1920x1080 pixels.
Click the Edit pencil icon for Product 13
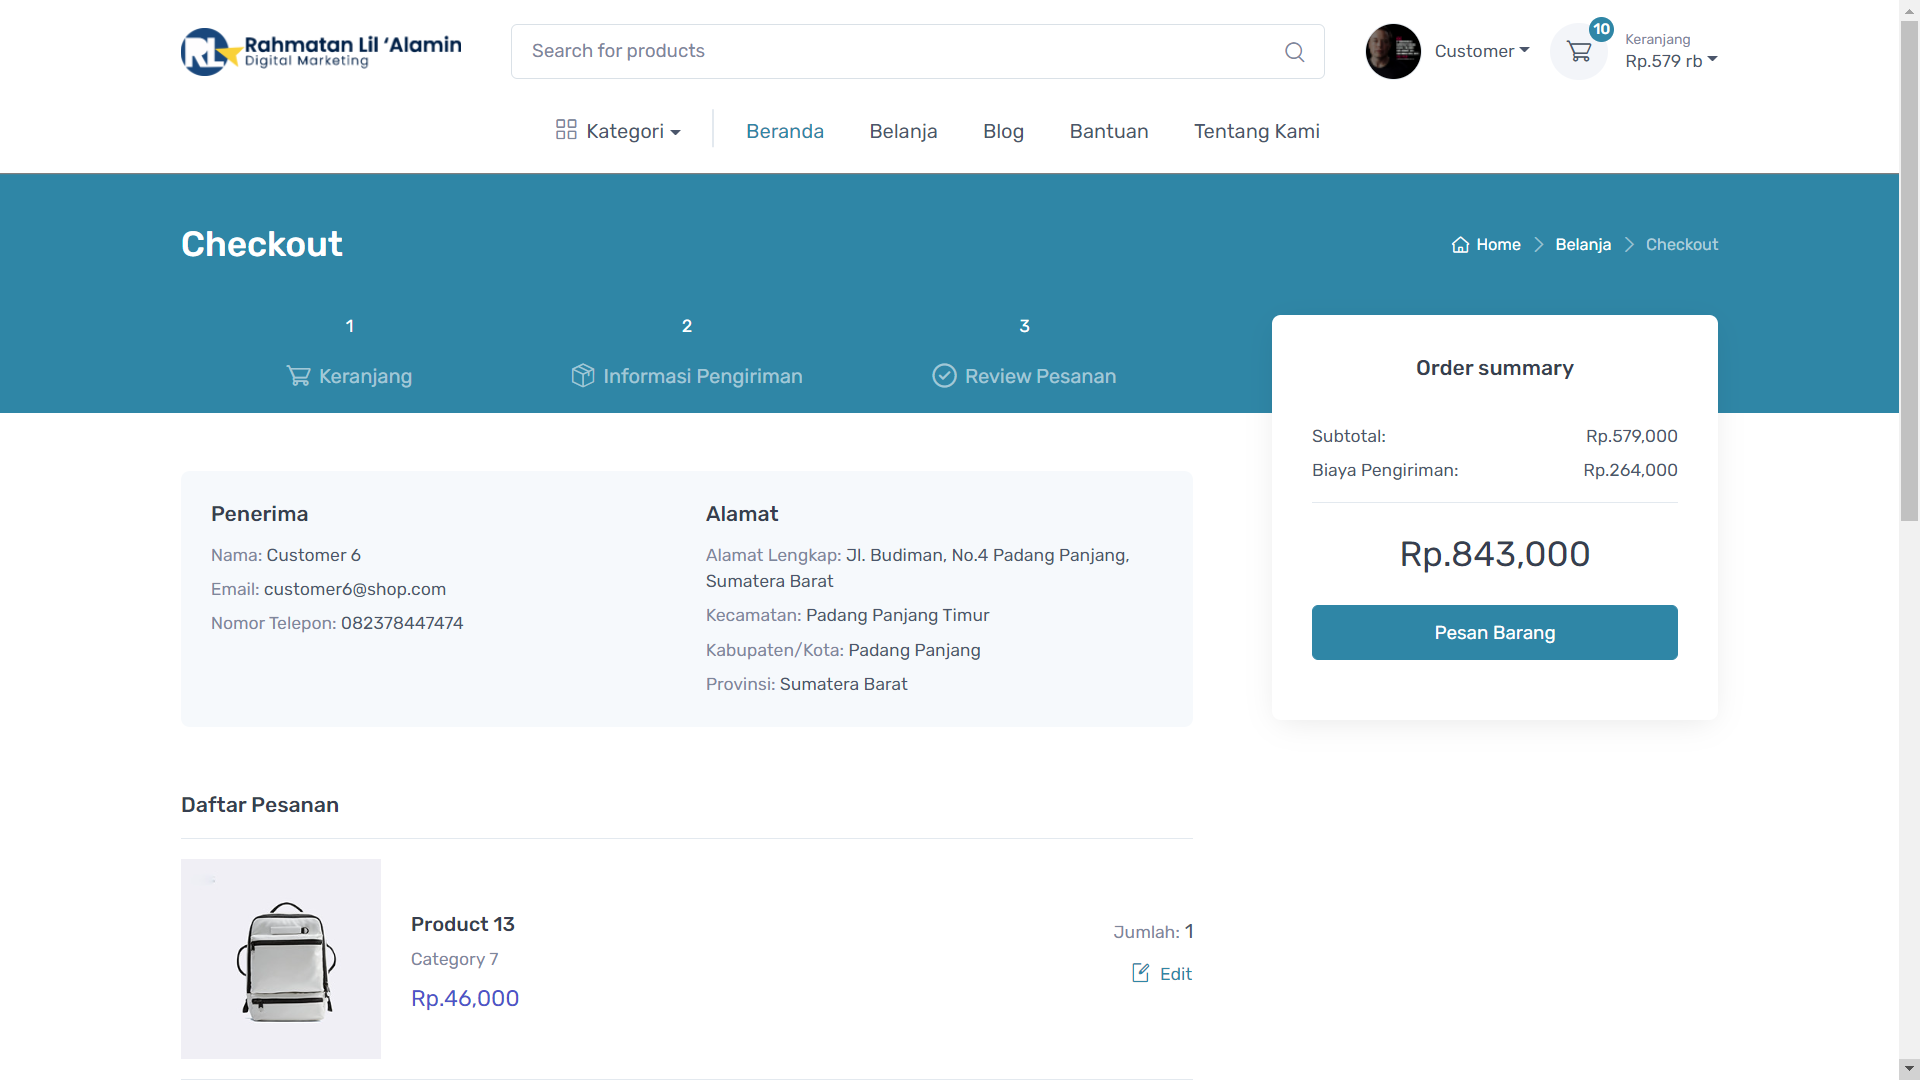(x=1140, y=973)
